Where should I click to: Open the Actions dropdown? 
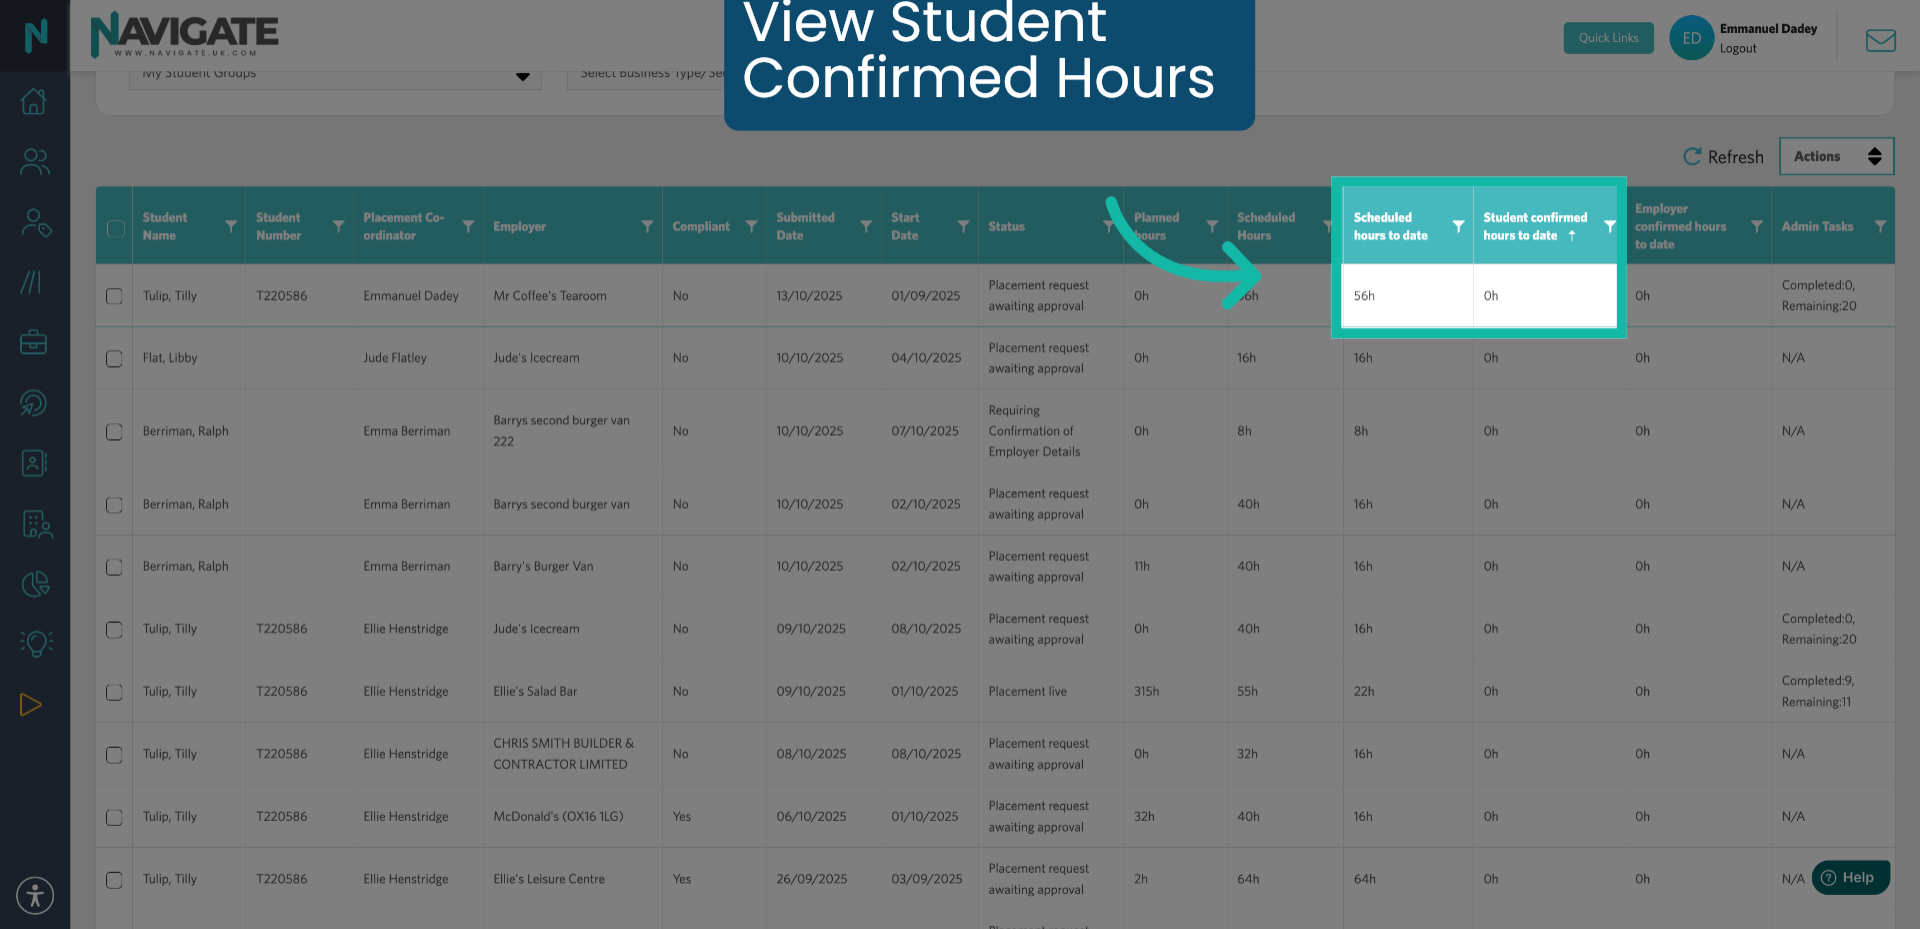coord(1836,156)
